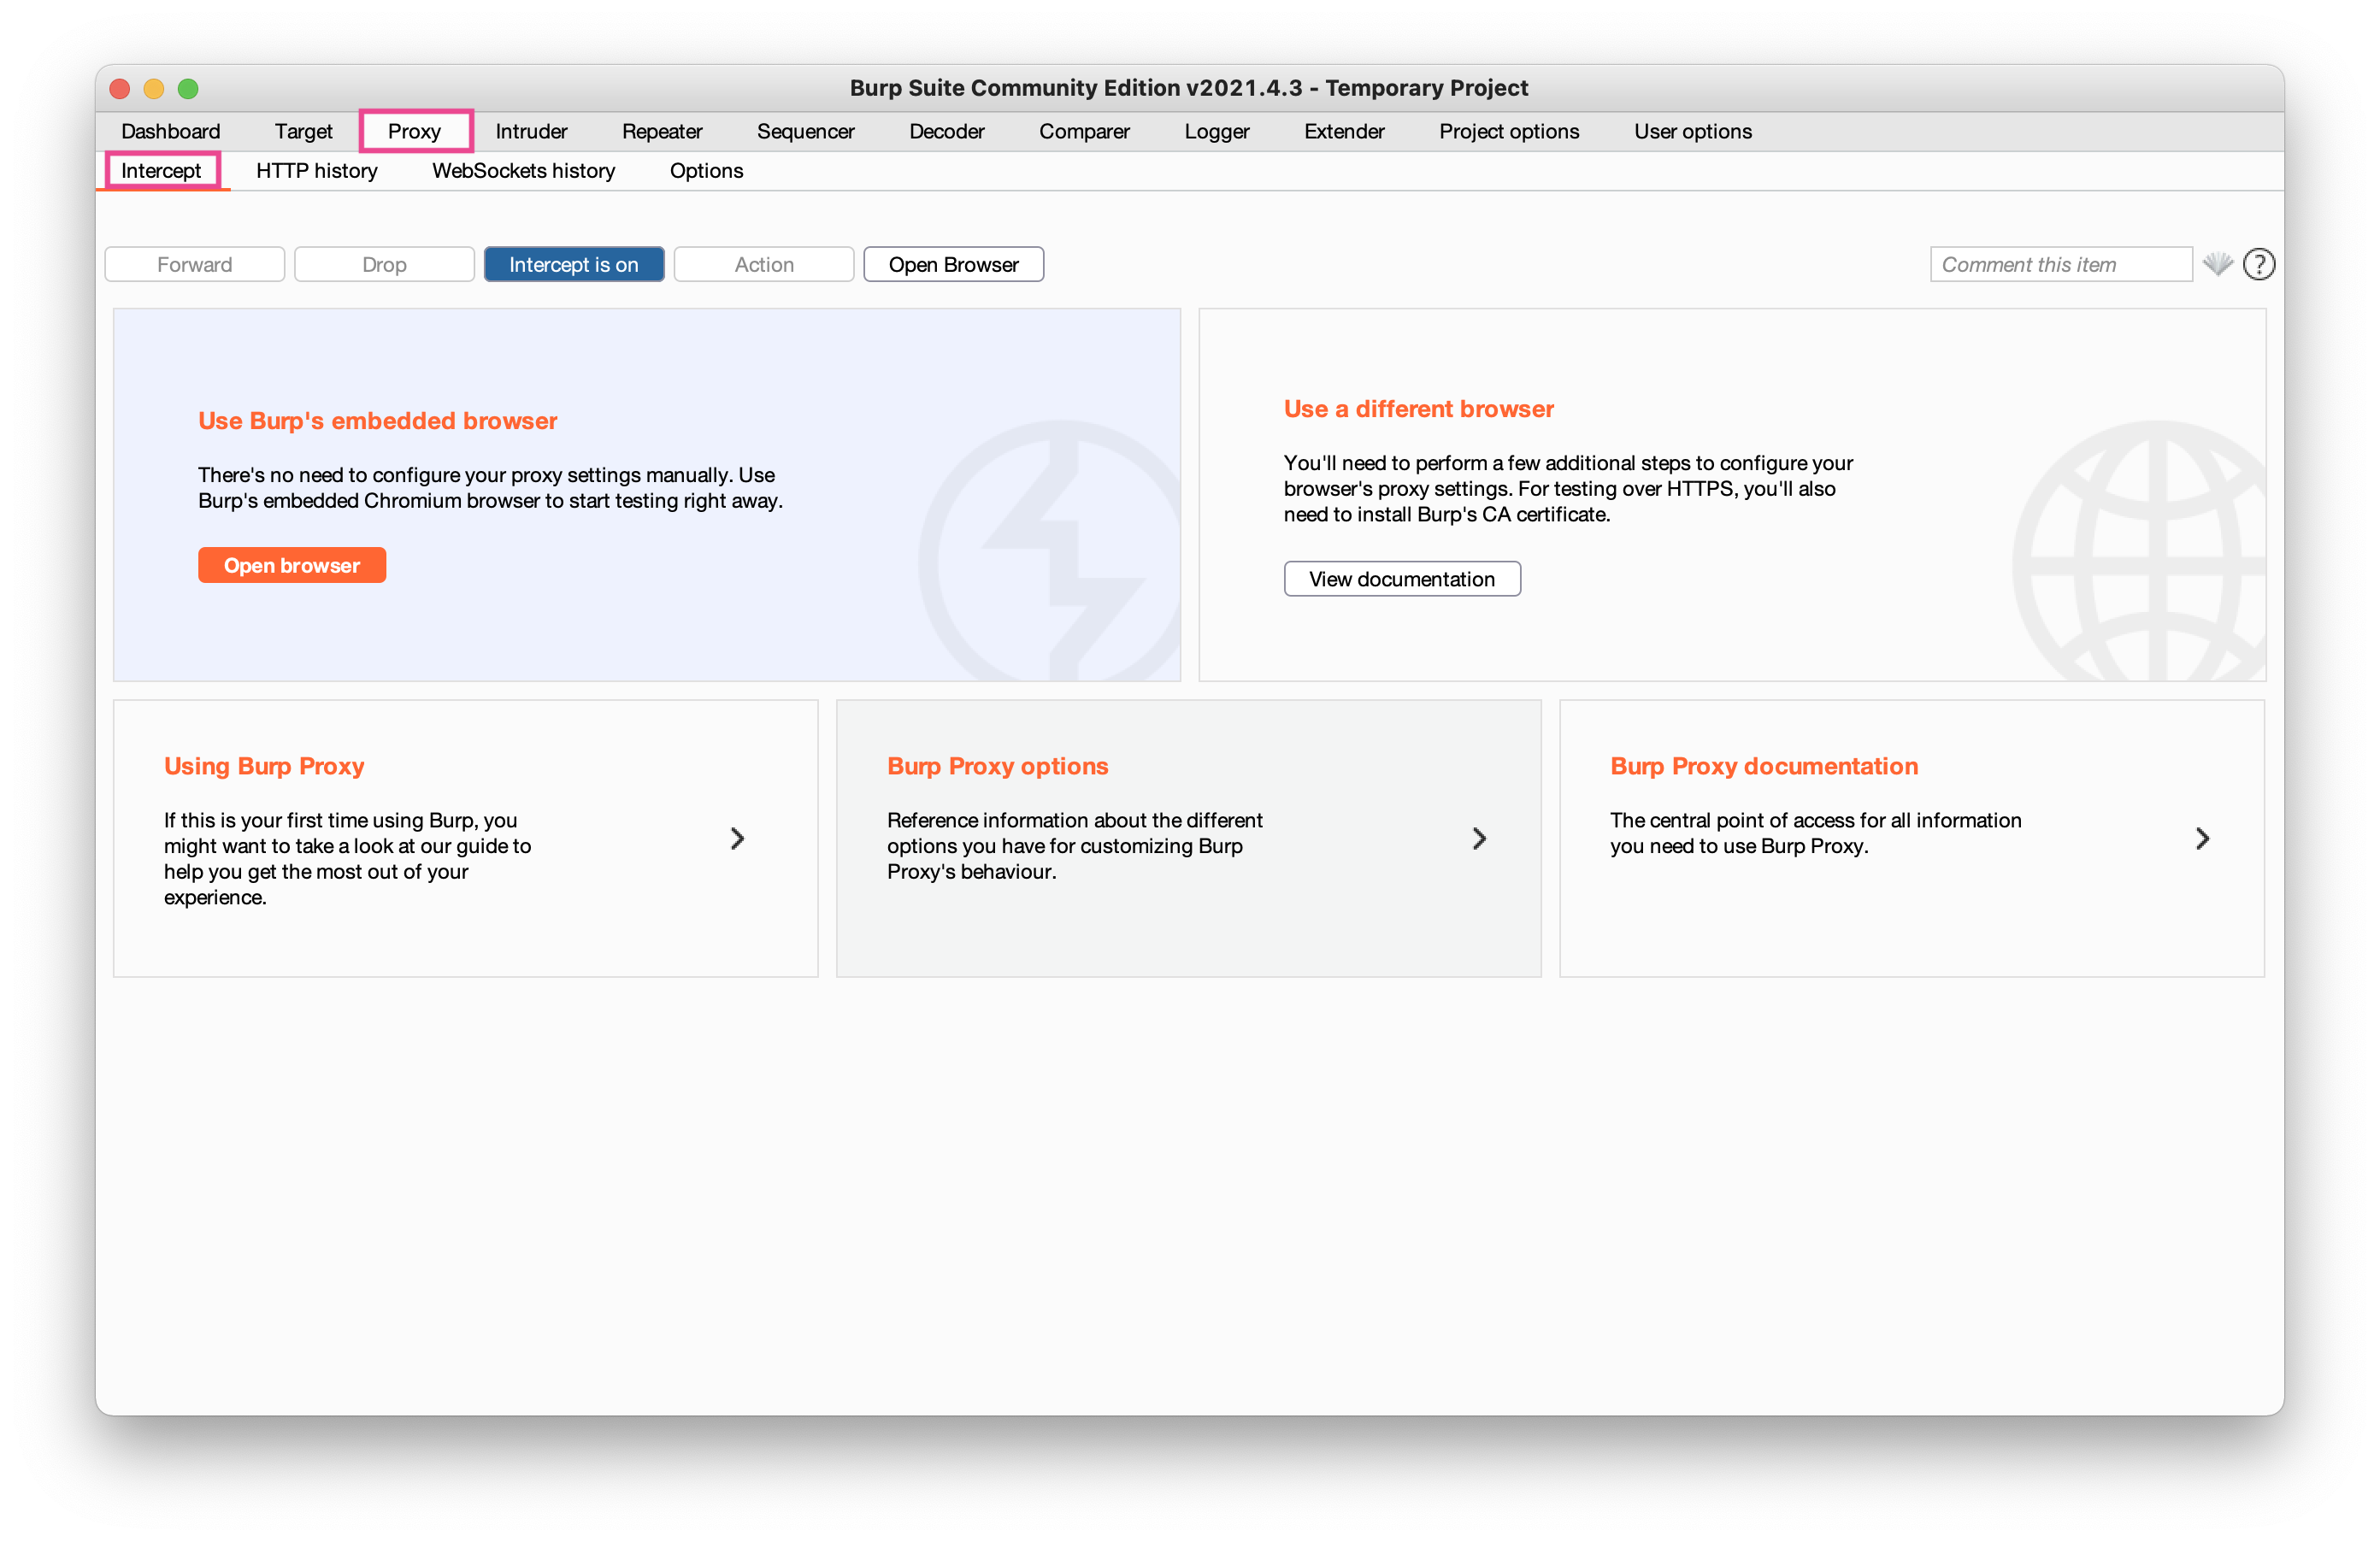Open the Decoder tab

coord(946,131)
